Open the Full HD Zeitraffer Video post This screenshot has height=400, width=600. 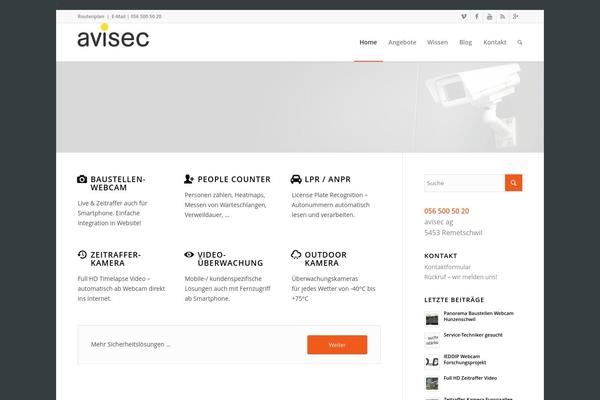(x=470, y=378)
